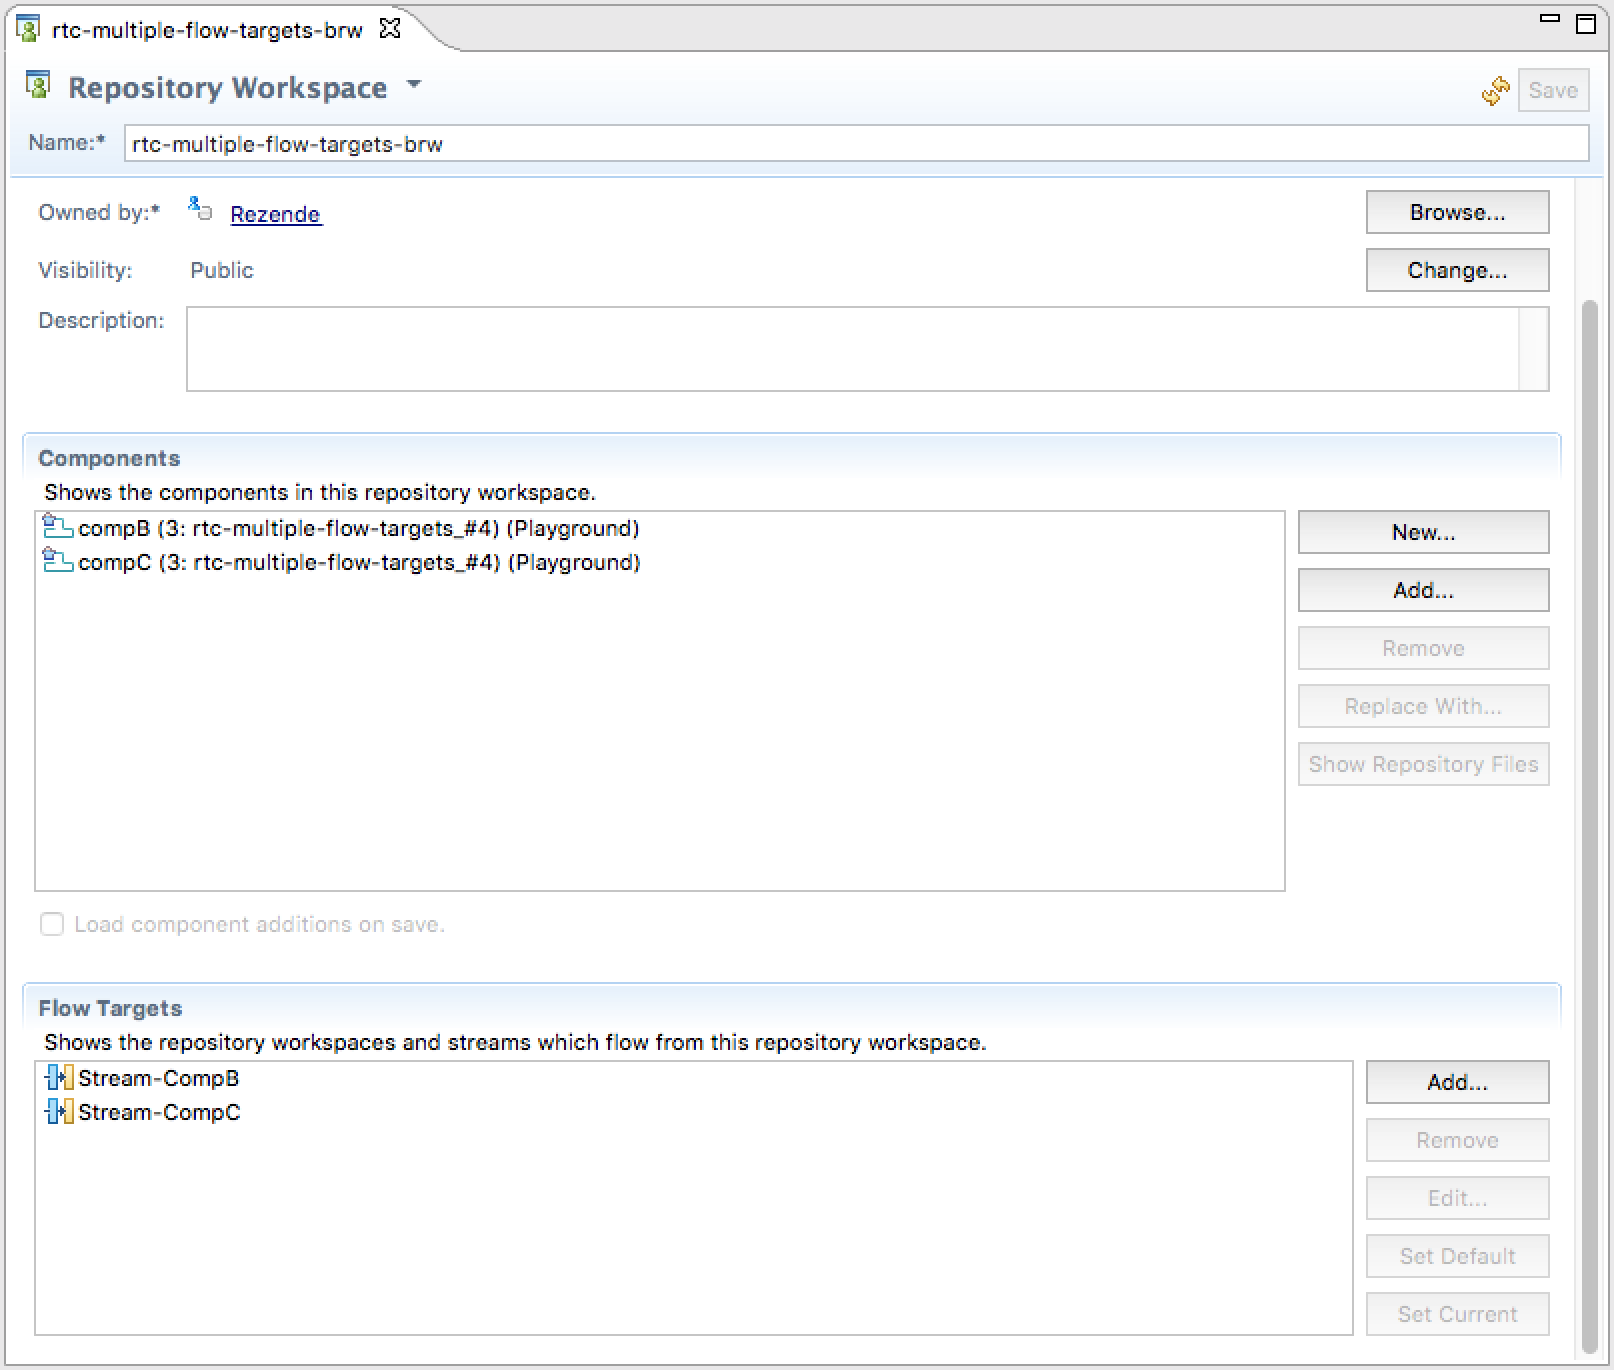Open the Repository Workspace dropdown menu arrow
Viewport: 1614px width, 1370px height.
tap(414, 86)
